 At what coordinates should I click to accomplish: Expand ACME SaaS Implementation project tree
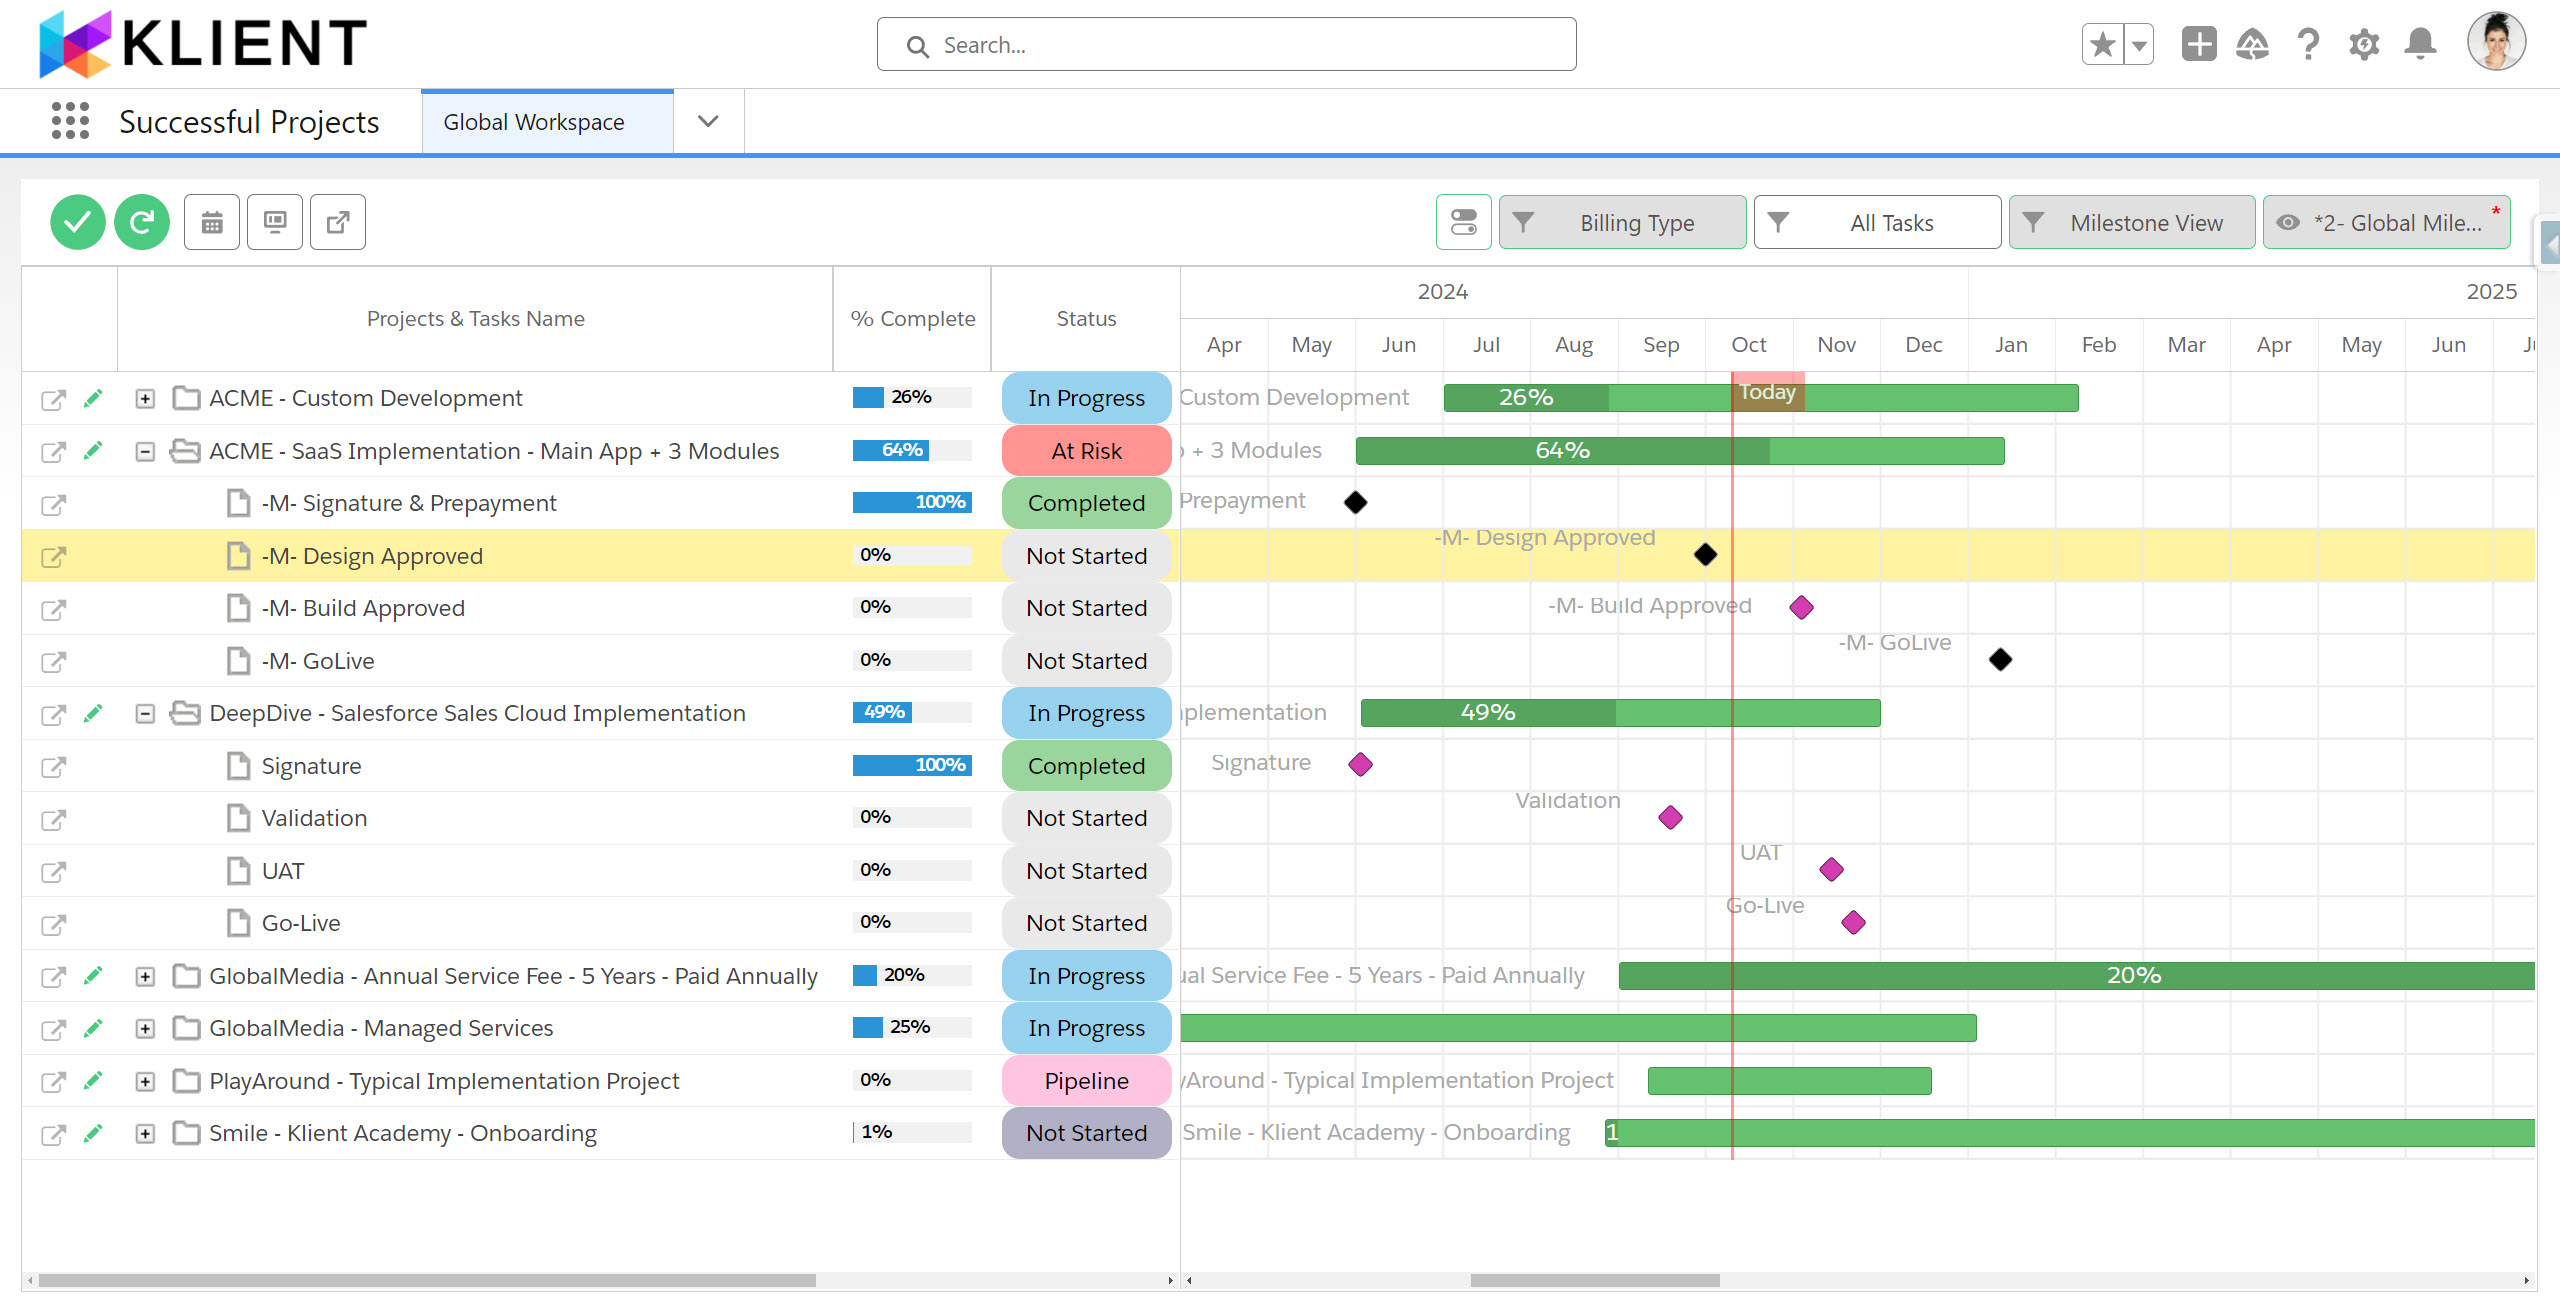(x=146, y=449)
